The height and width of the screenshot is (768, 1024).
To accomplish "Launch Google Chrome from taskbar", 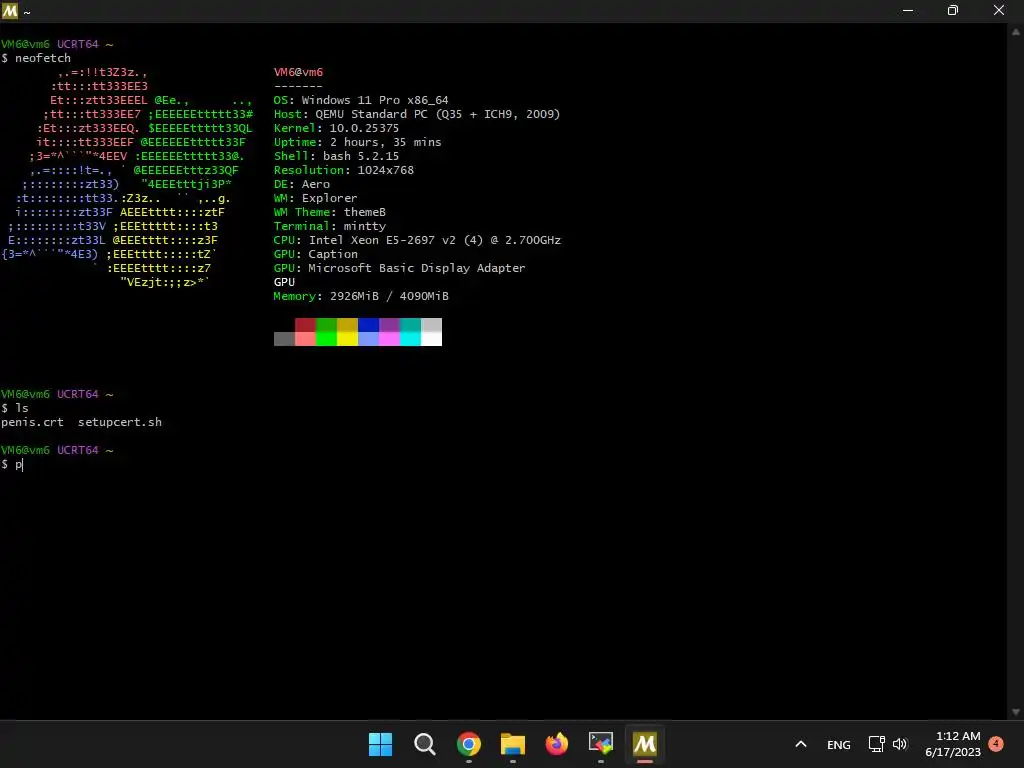I will click(468, 744).
